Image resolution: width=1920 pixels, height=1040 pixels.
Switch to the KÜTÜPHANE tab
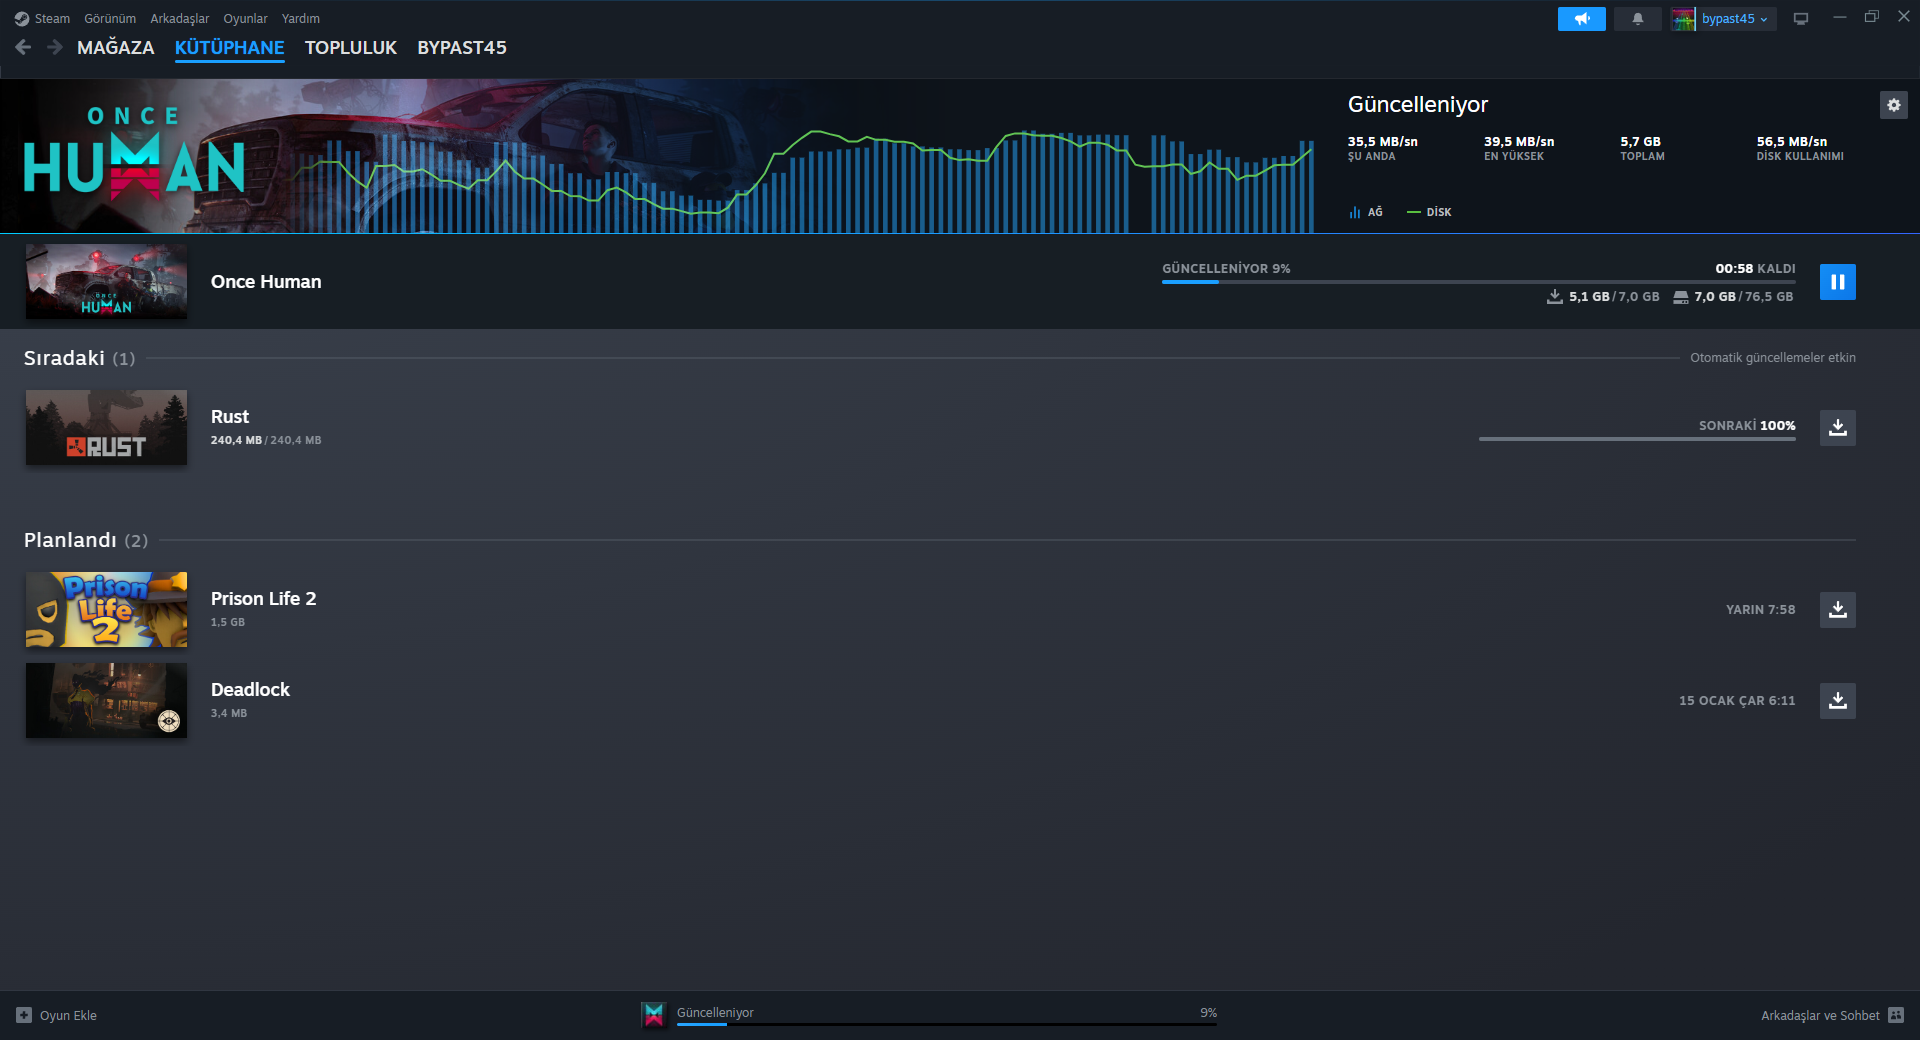(230, 48)
